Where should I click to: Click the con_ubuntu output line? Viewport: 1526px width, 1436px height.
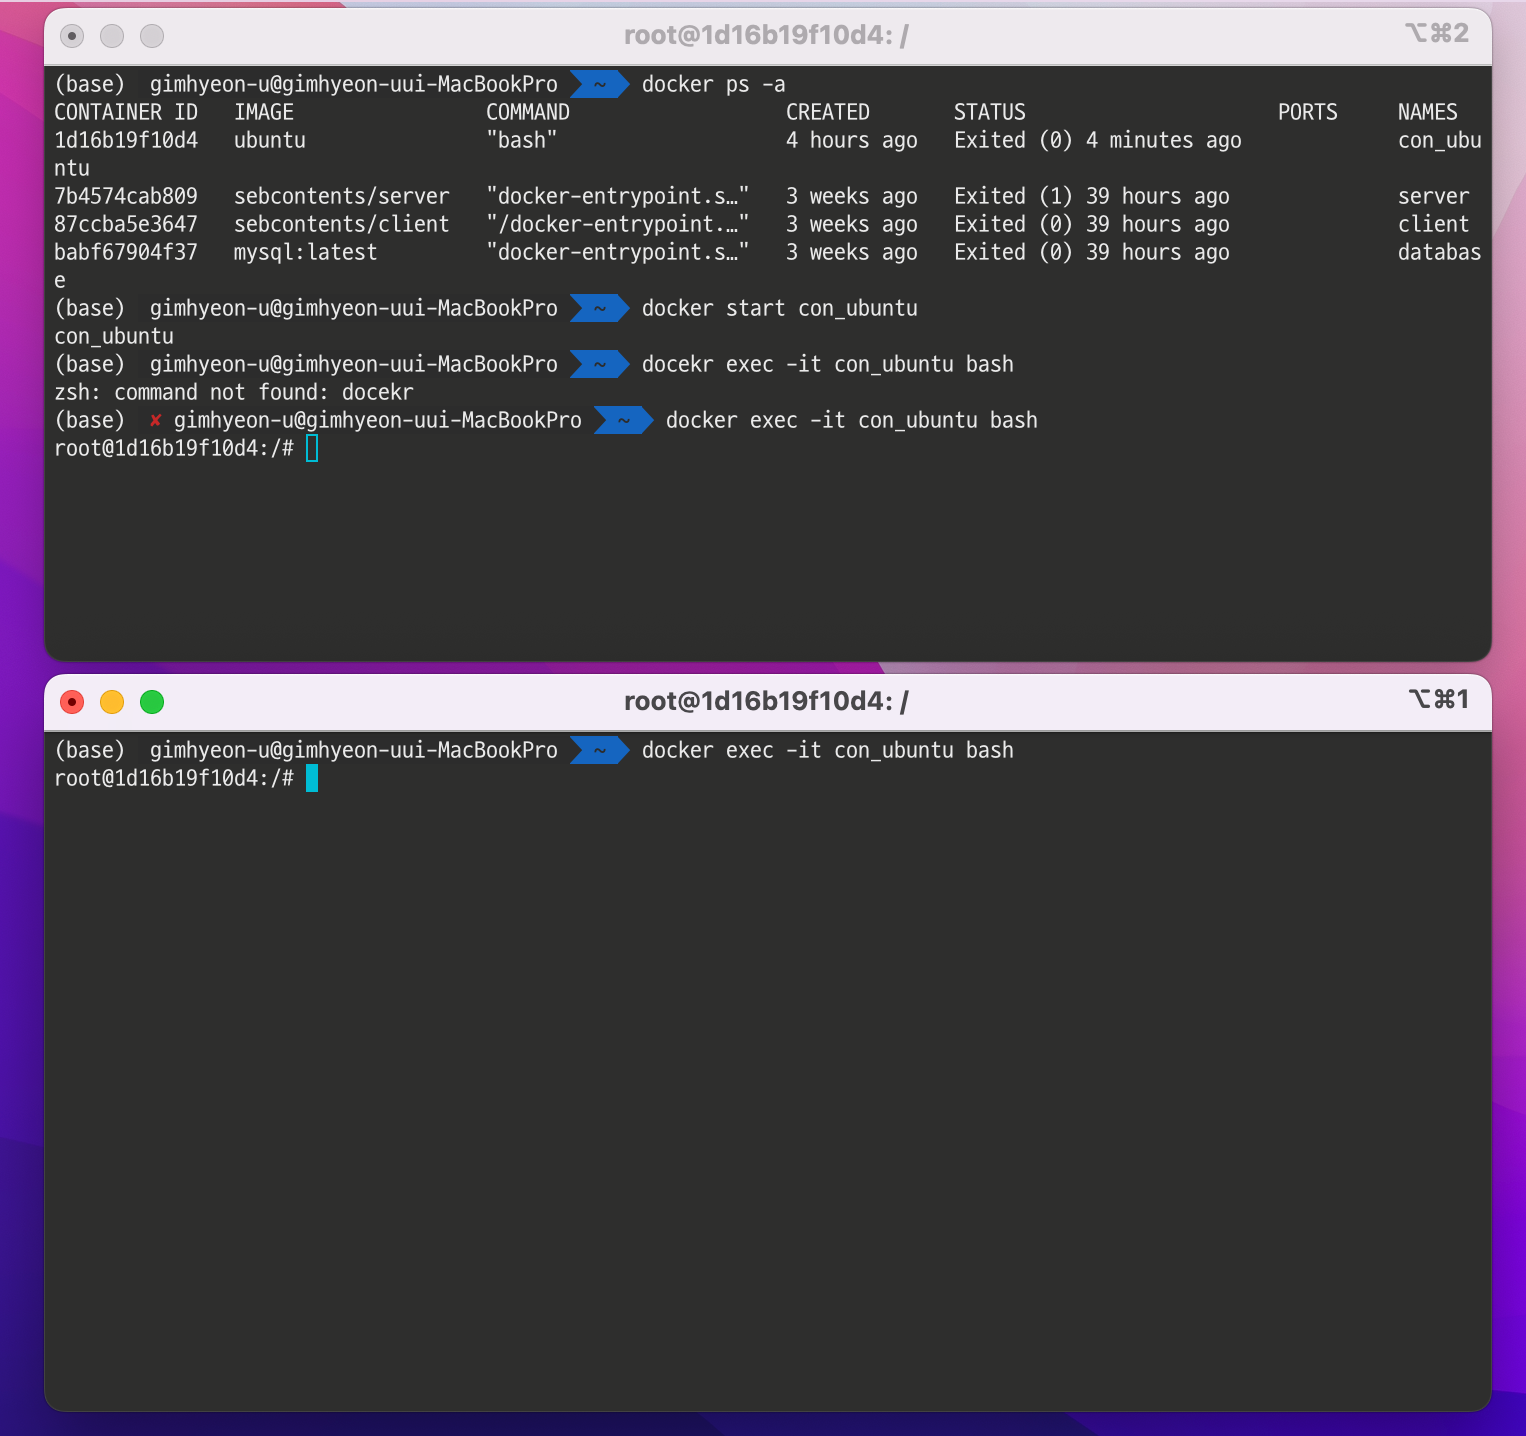(114, 336)
